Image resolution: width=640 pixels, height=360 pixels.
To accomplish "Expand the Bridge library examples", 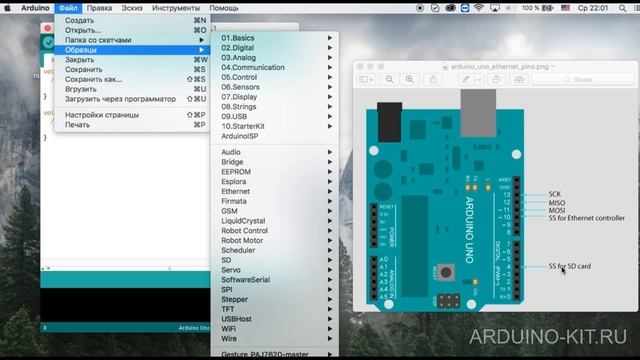I will [x=275, y=162].
